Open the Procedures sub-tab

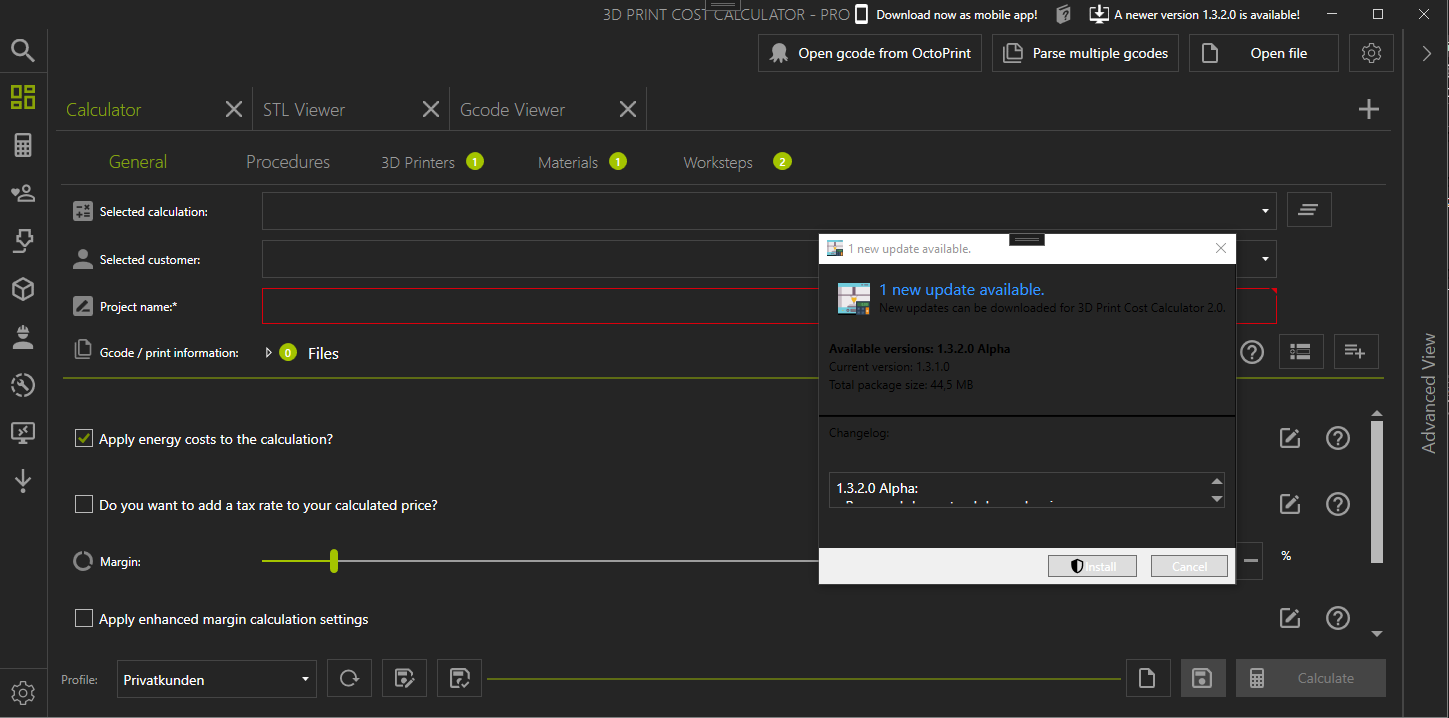tap(288, 162)
